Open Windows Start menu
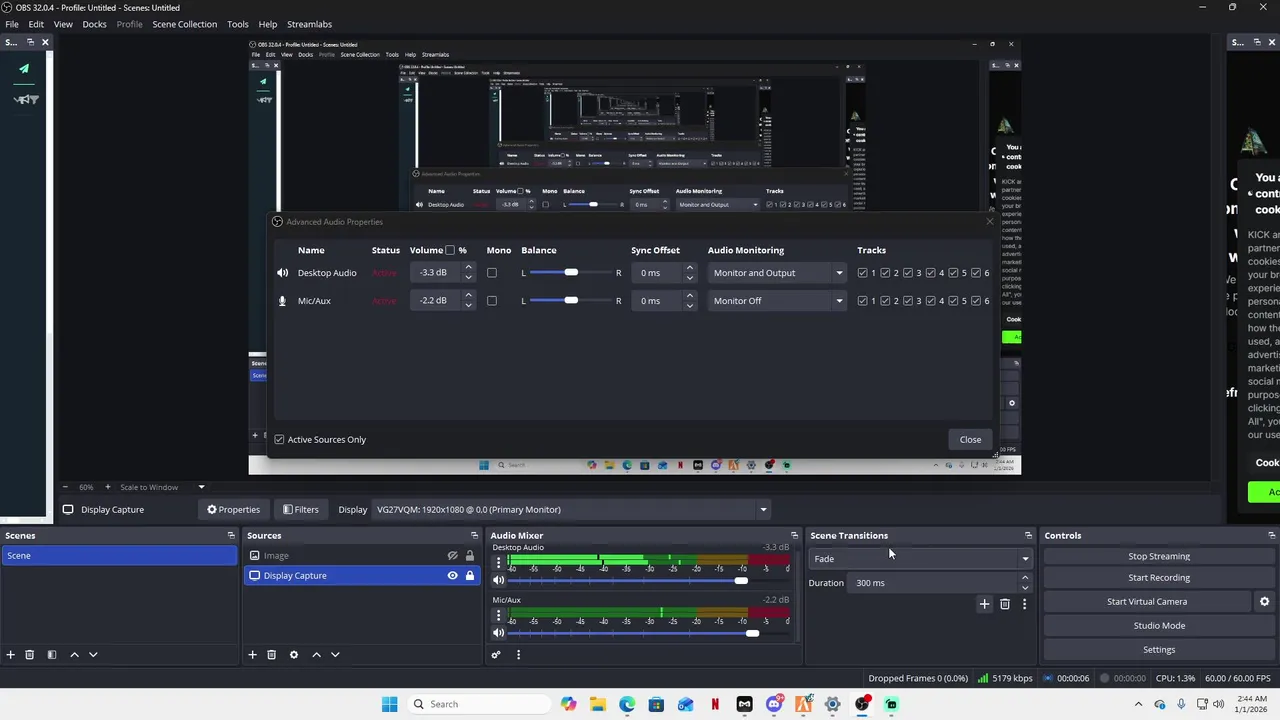The image size is (1280, 720). pyautogui.click(x=389, y=704)
